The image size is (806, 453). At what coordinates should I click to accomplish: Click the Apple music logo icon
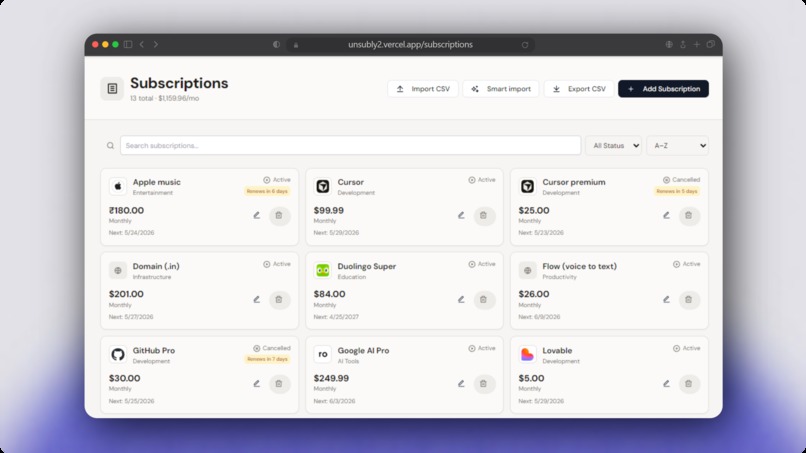pos(118,186)
